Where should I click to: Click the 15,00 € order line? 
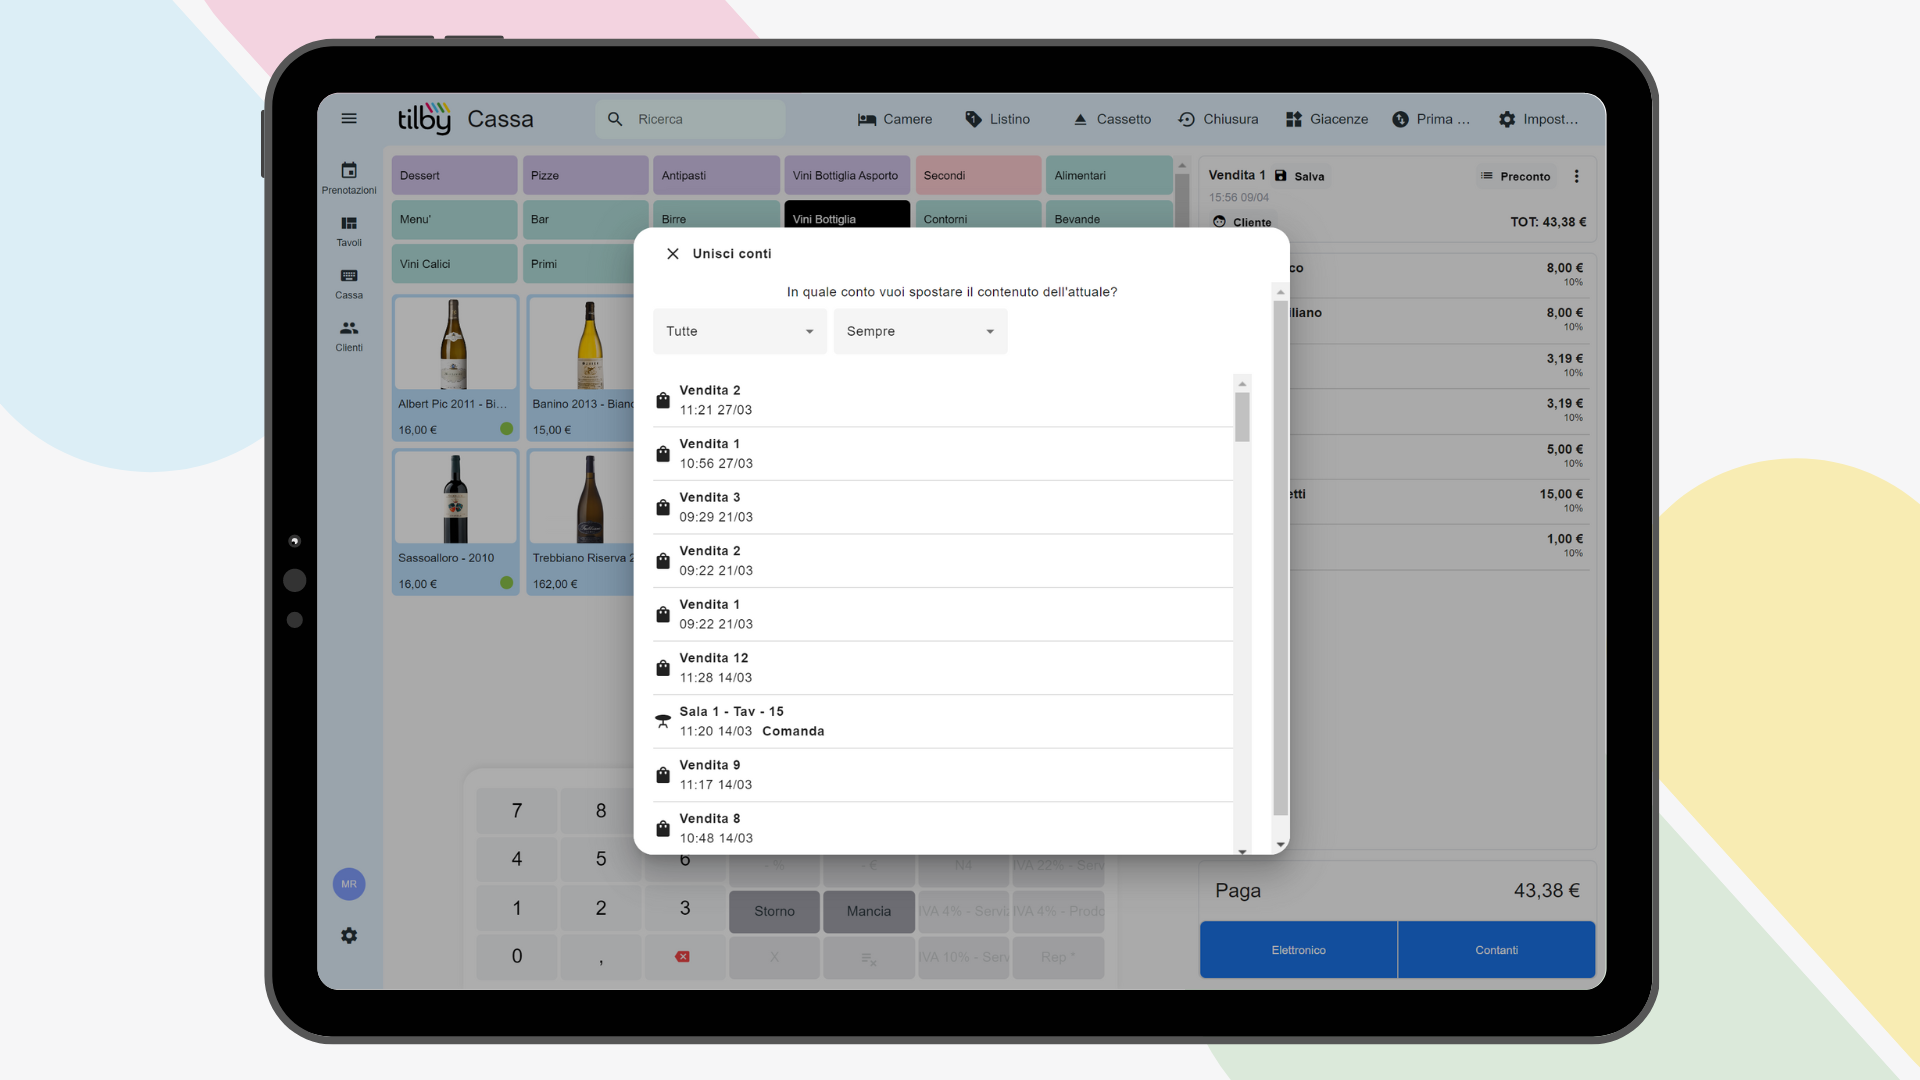coord(1440,500)
